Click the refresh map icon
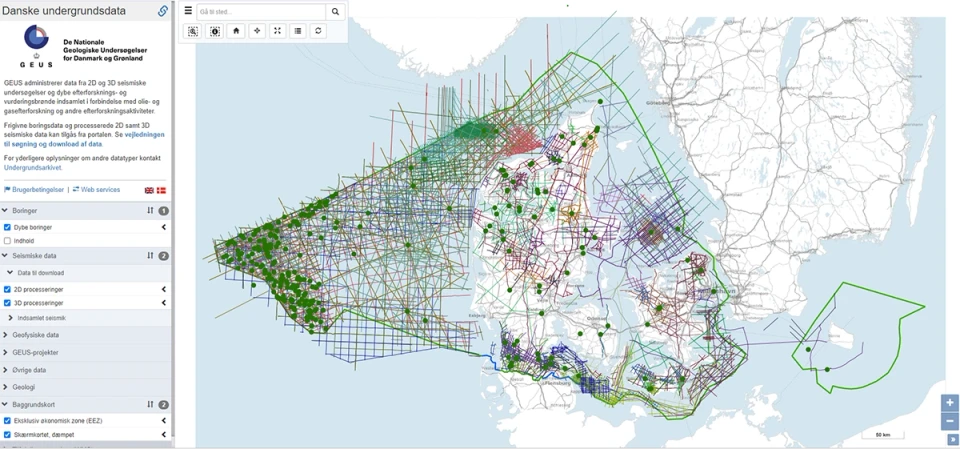The image size is (960, 449). [318, 31]
